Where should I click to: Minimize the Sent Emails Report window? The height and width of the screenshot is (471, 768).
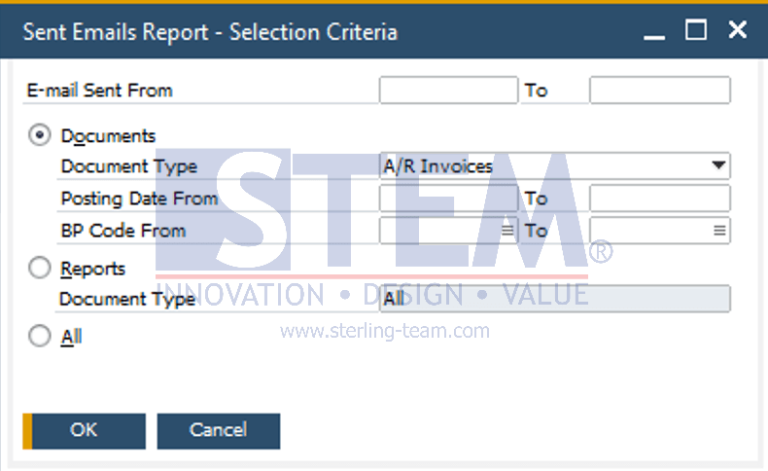pyautogui.click(x=654, y=32)
